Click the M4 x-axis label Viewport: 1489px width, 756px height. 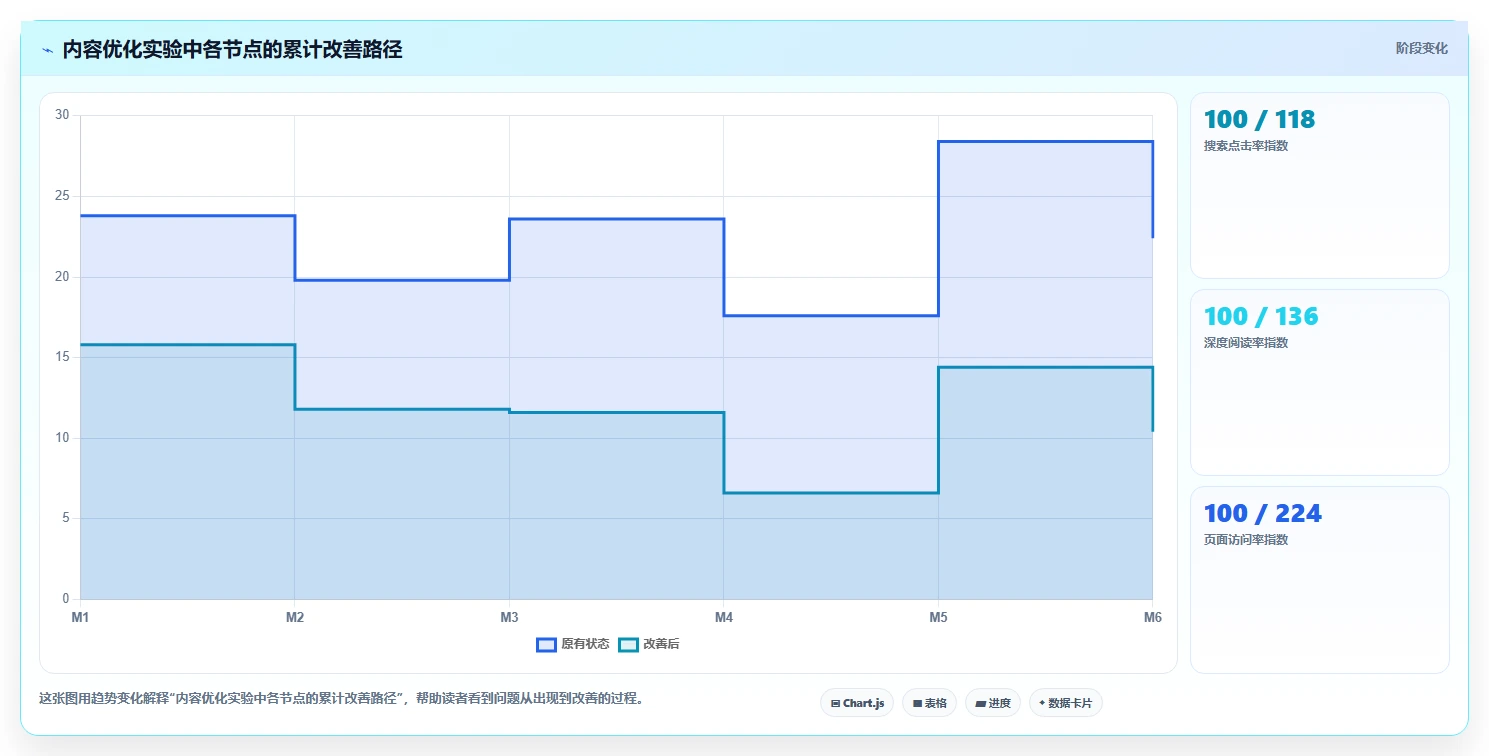(x=724, y=618)
